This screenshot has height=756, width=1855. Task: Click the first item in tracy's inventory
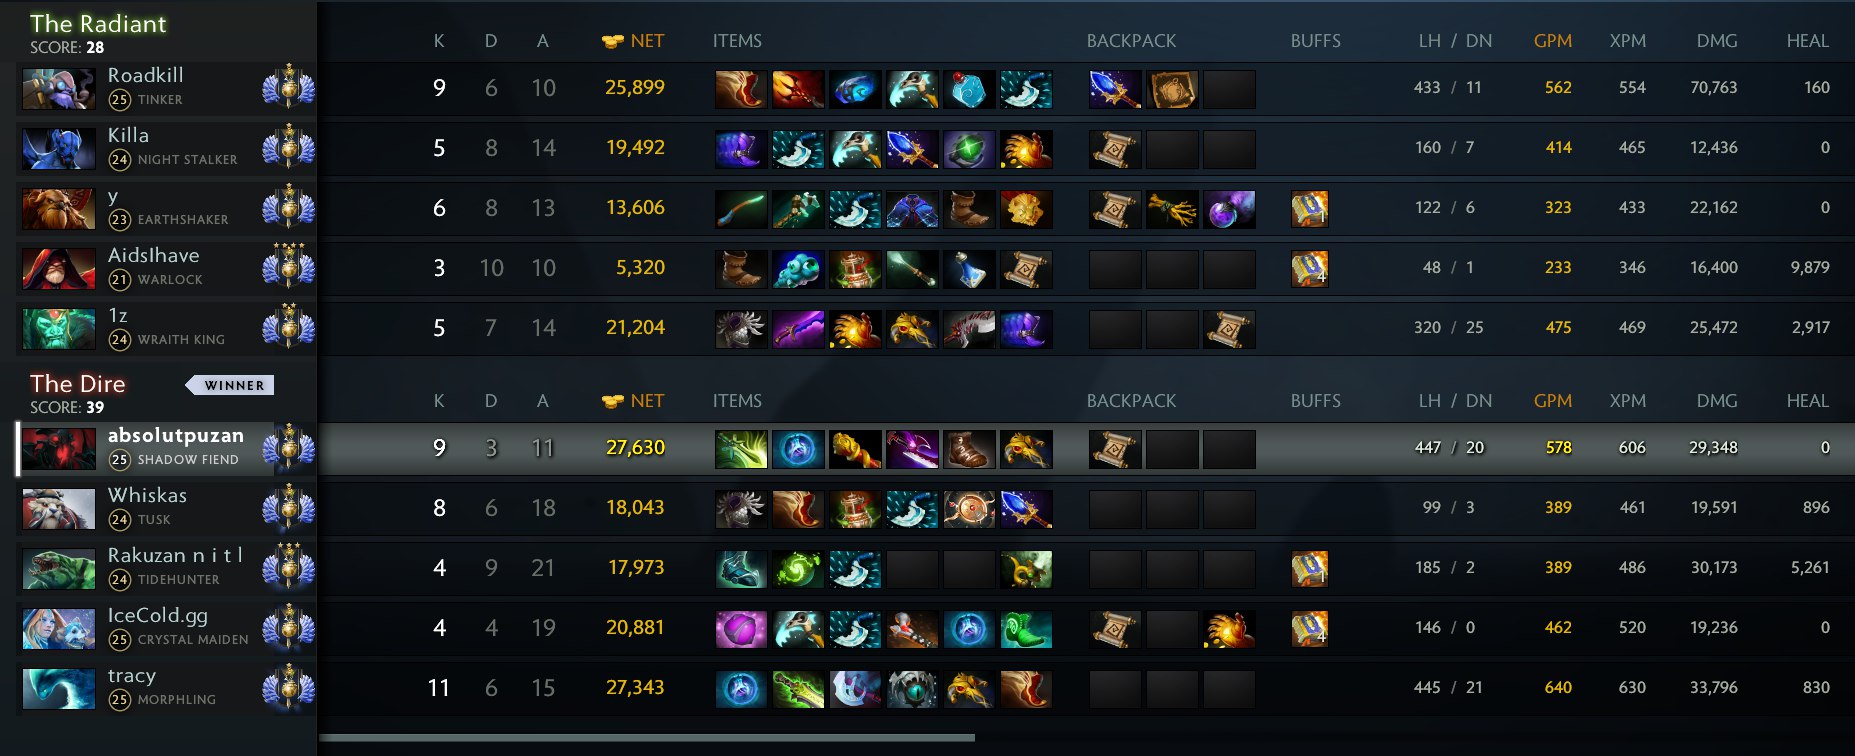coord(741,689)
